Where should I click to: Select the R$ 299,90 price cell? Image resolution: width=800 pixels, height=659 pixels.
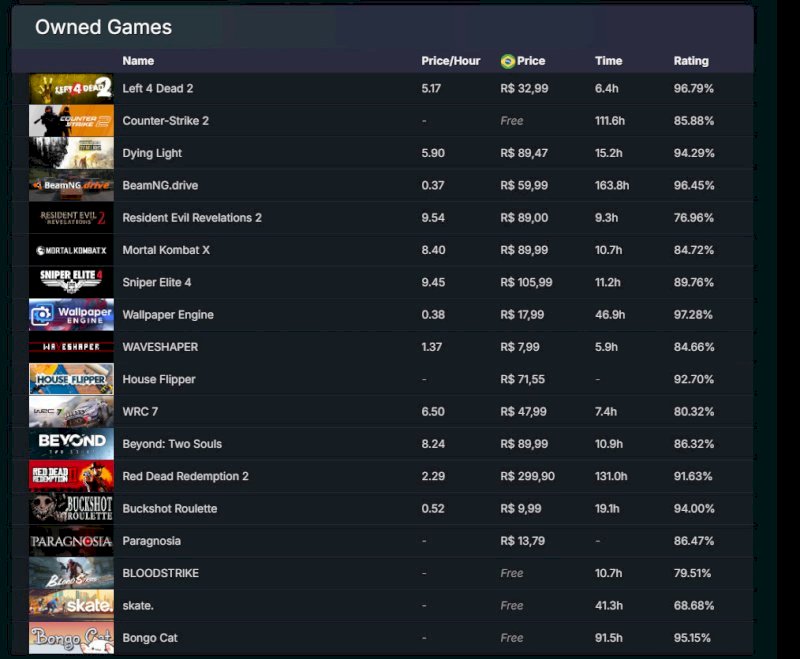tap(527, 476)
